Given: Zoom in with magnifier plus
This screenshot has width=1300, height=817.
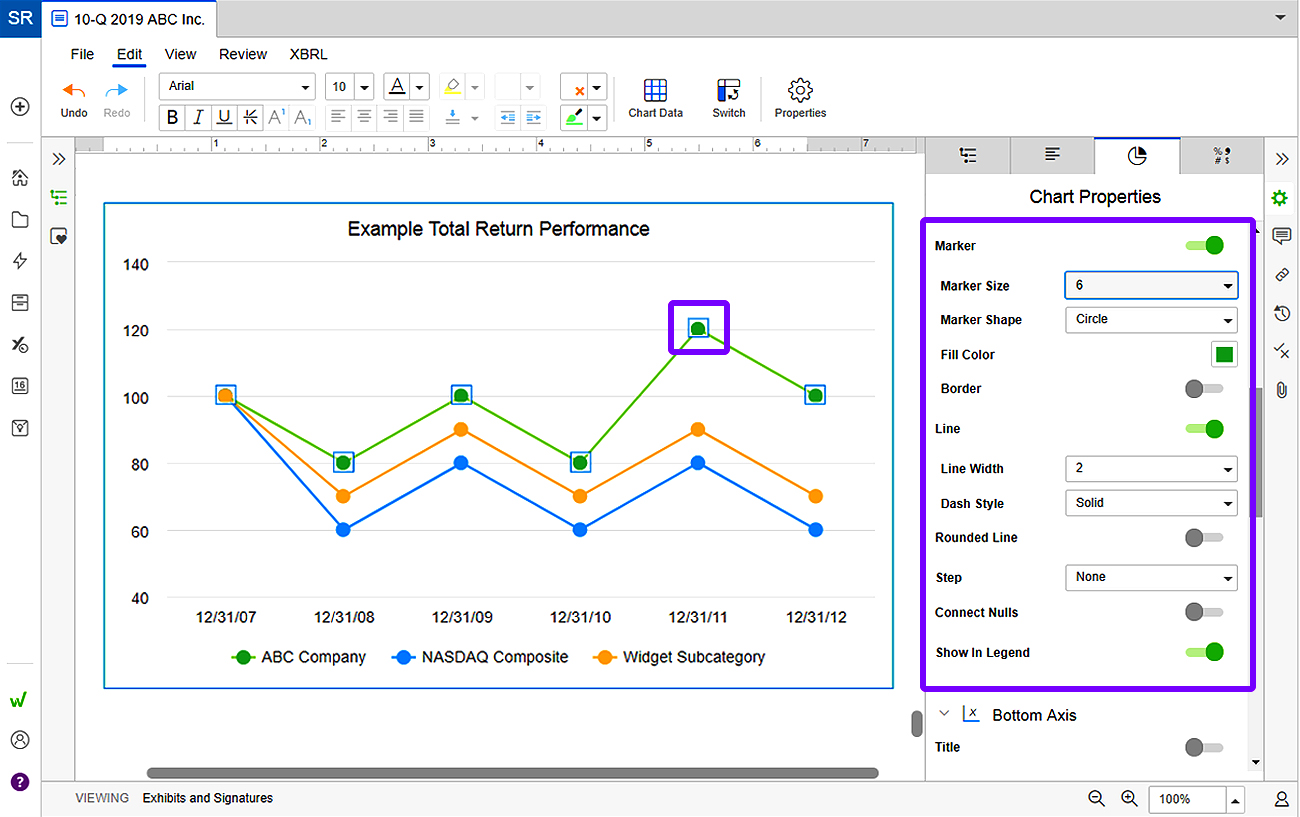Looking at the screenshot, I should pos(1130,798).
